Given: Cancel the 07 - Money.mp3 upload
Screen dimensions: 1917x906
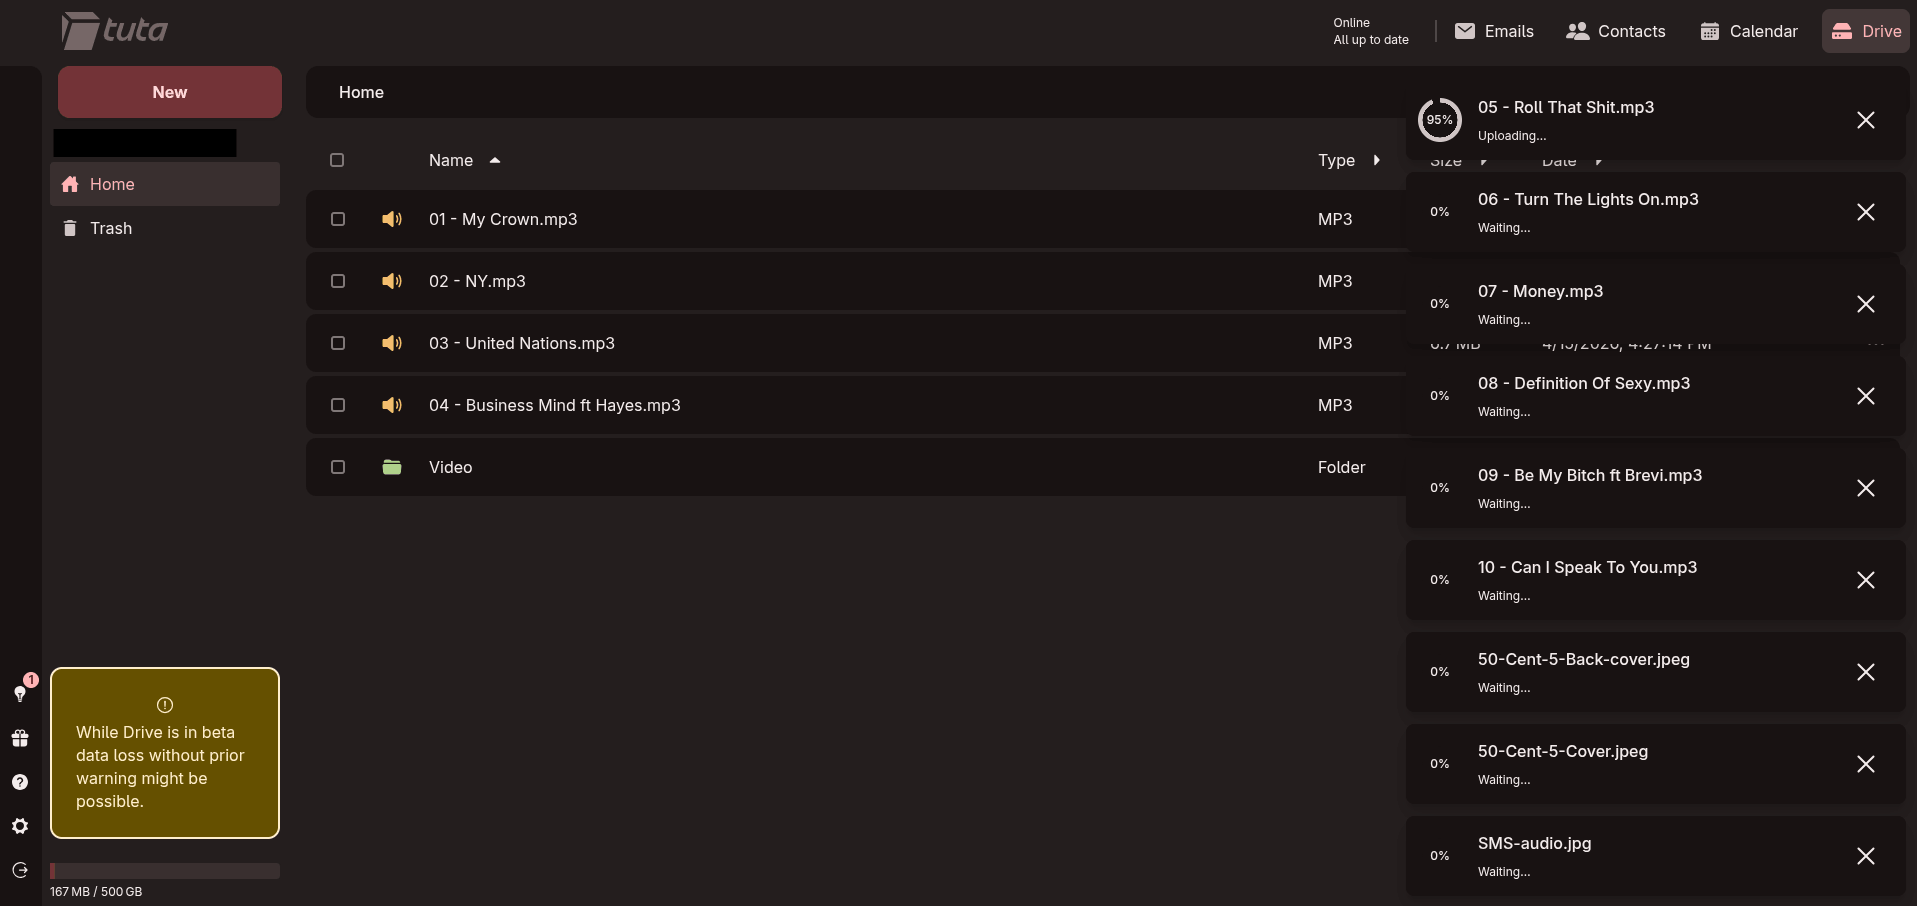Looking at the screenshot, I should [1866, 304].
